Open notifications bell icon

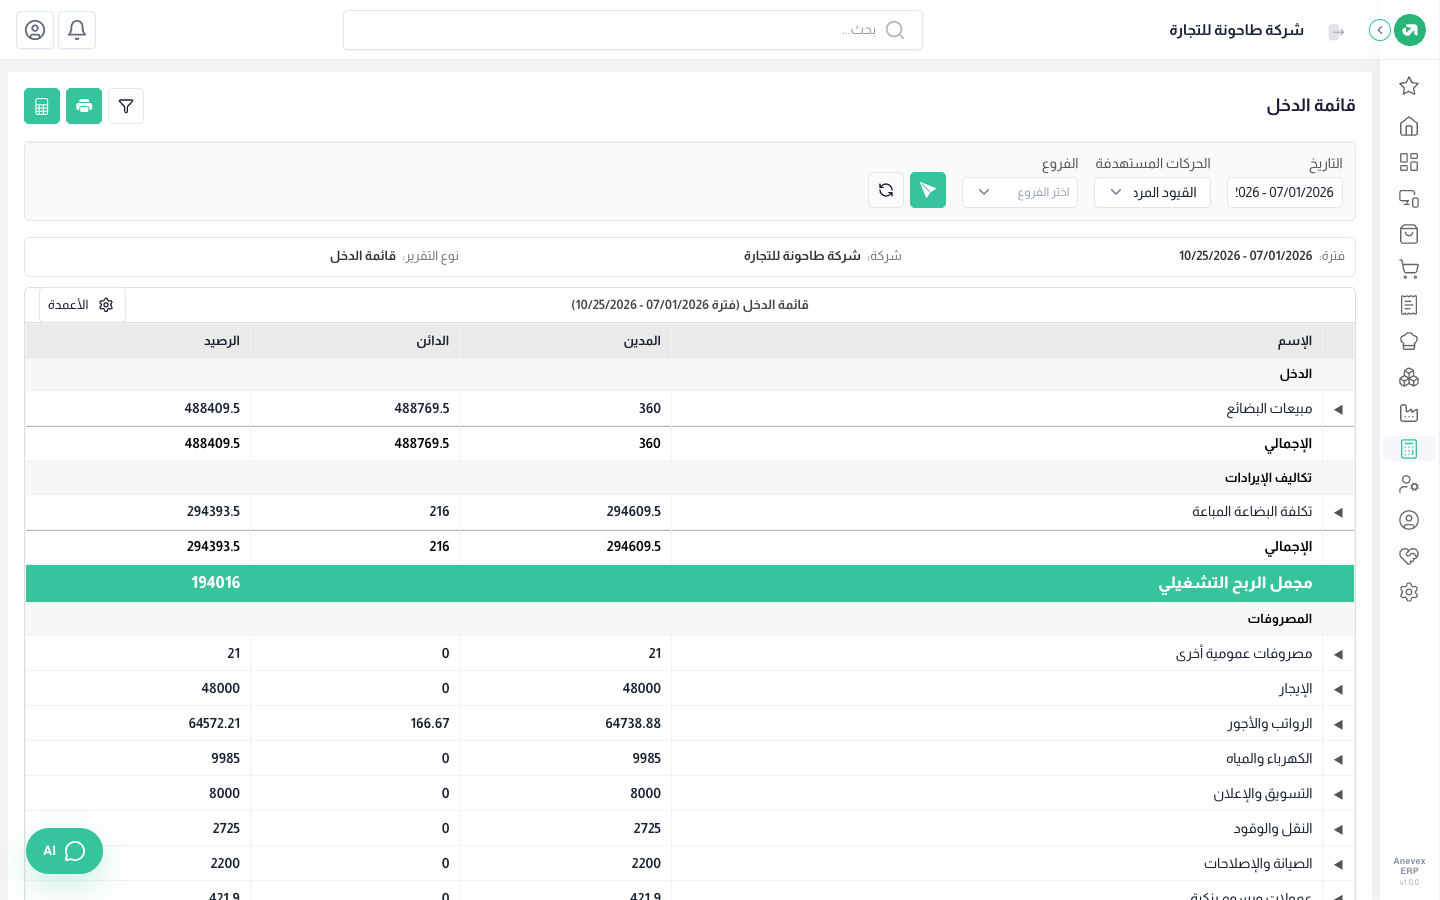click(77, 30)
